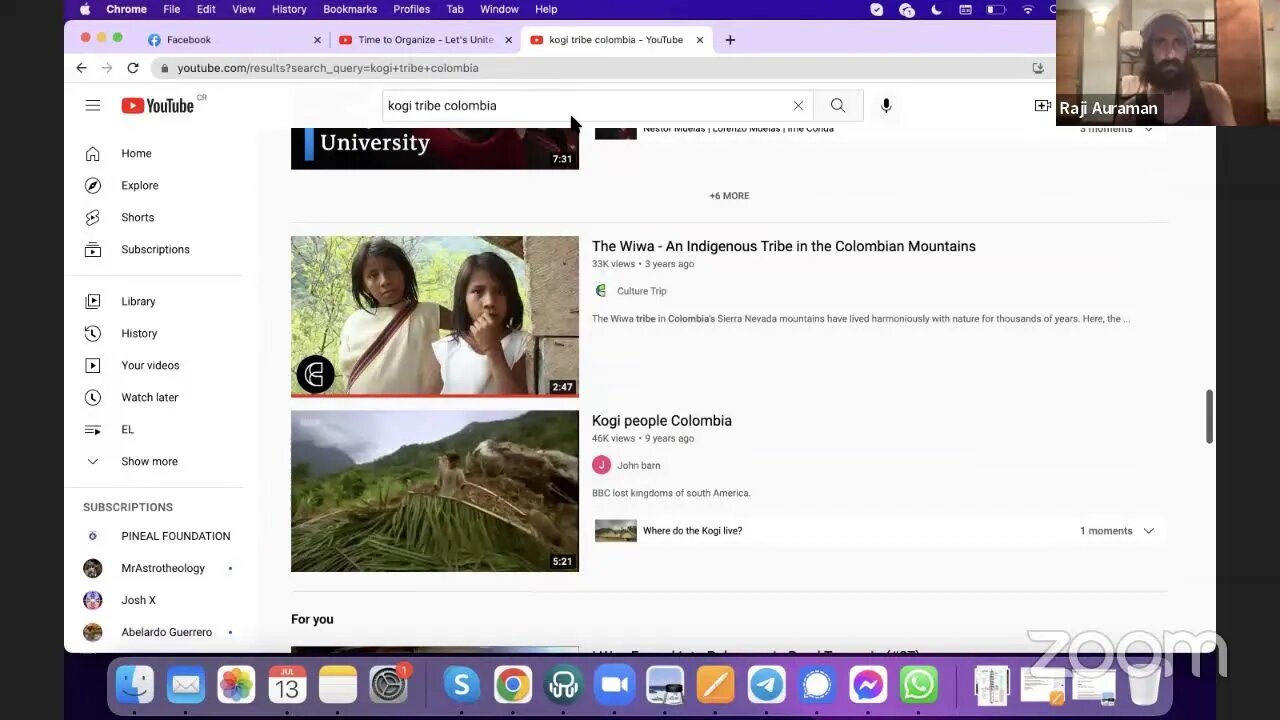Expand the 1 moments chevron
1280x720 pixels.
click(x=1149, y=531)
